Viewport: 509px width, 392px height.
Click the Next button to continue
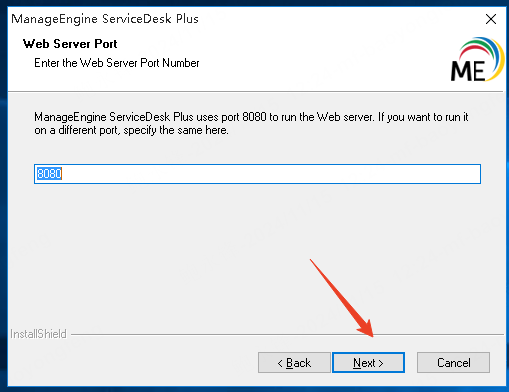368,362
